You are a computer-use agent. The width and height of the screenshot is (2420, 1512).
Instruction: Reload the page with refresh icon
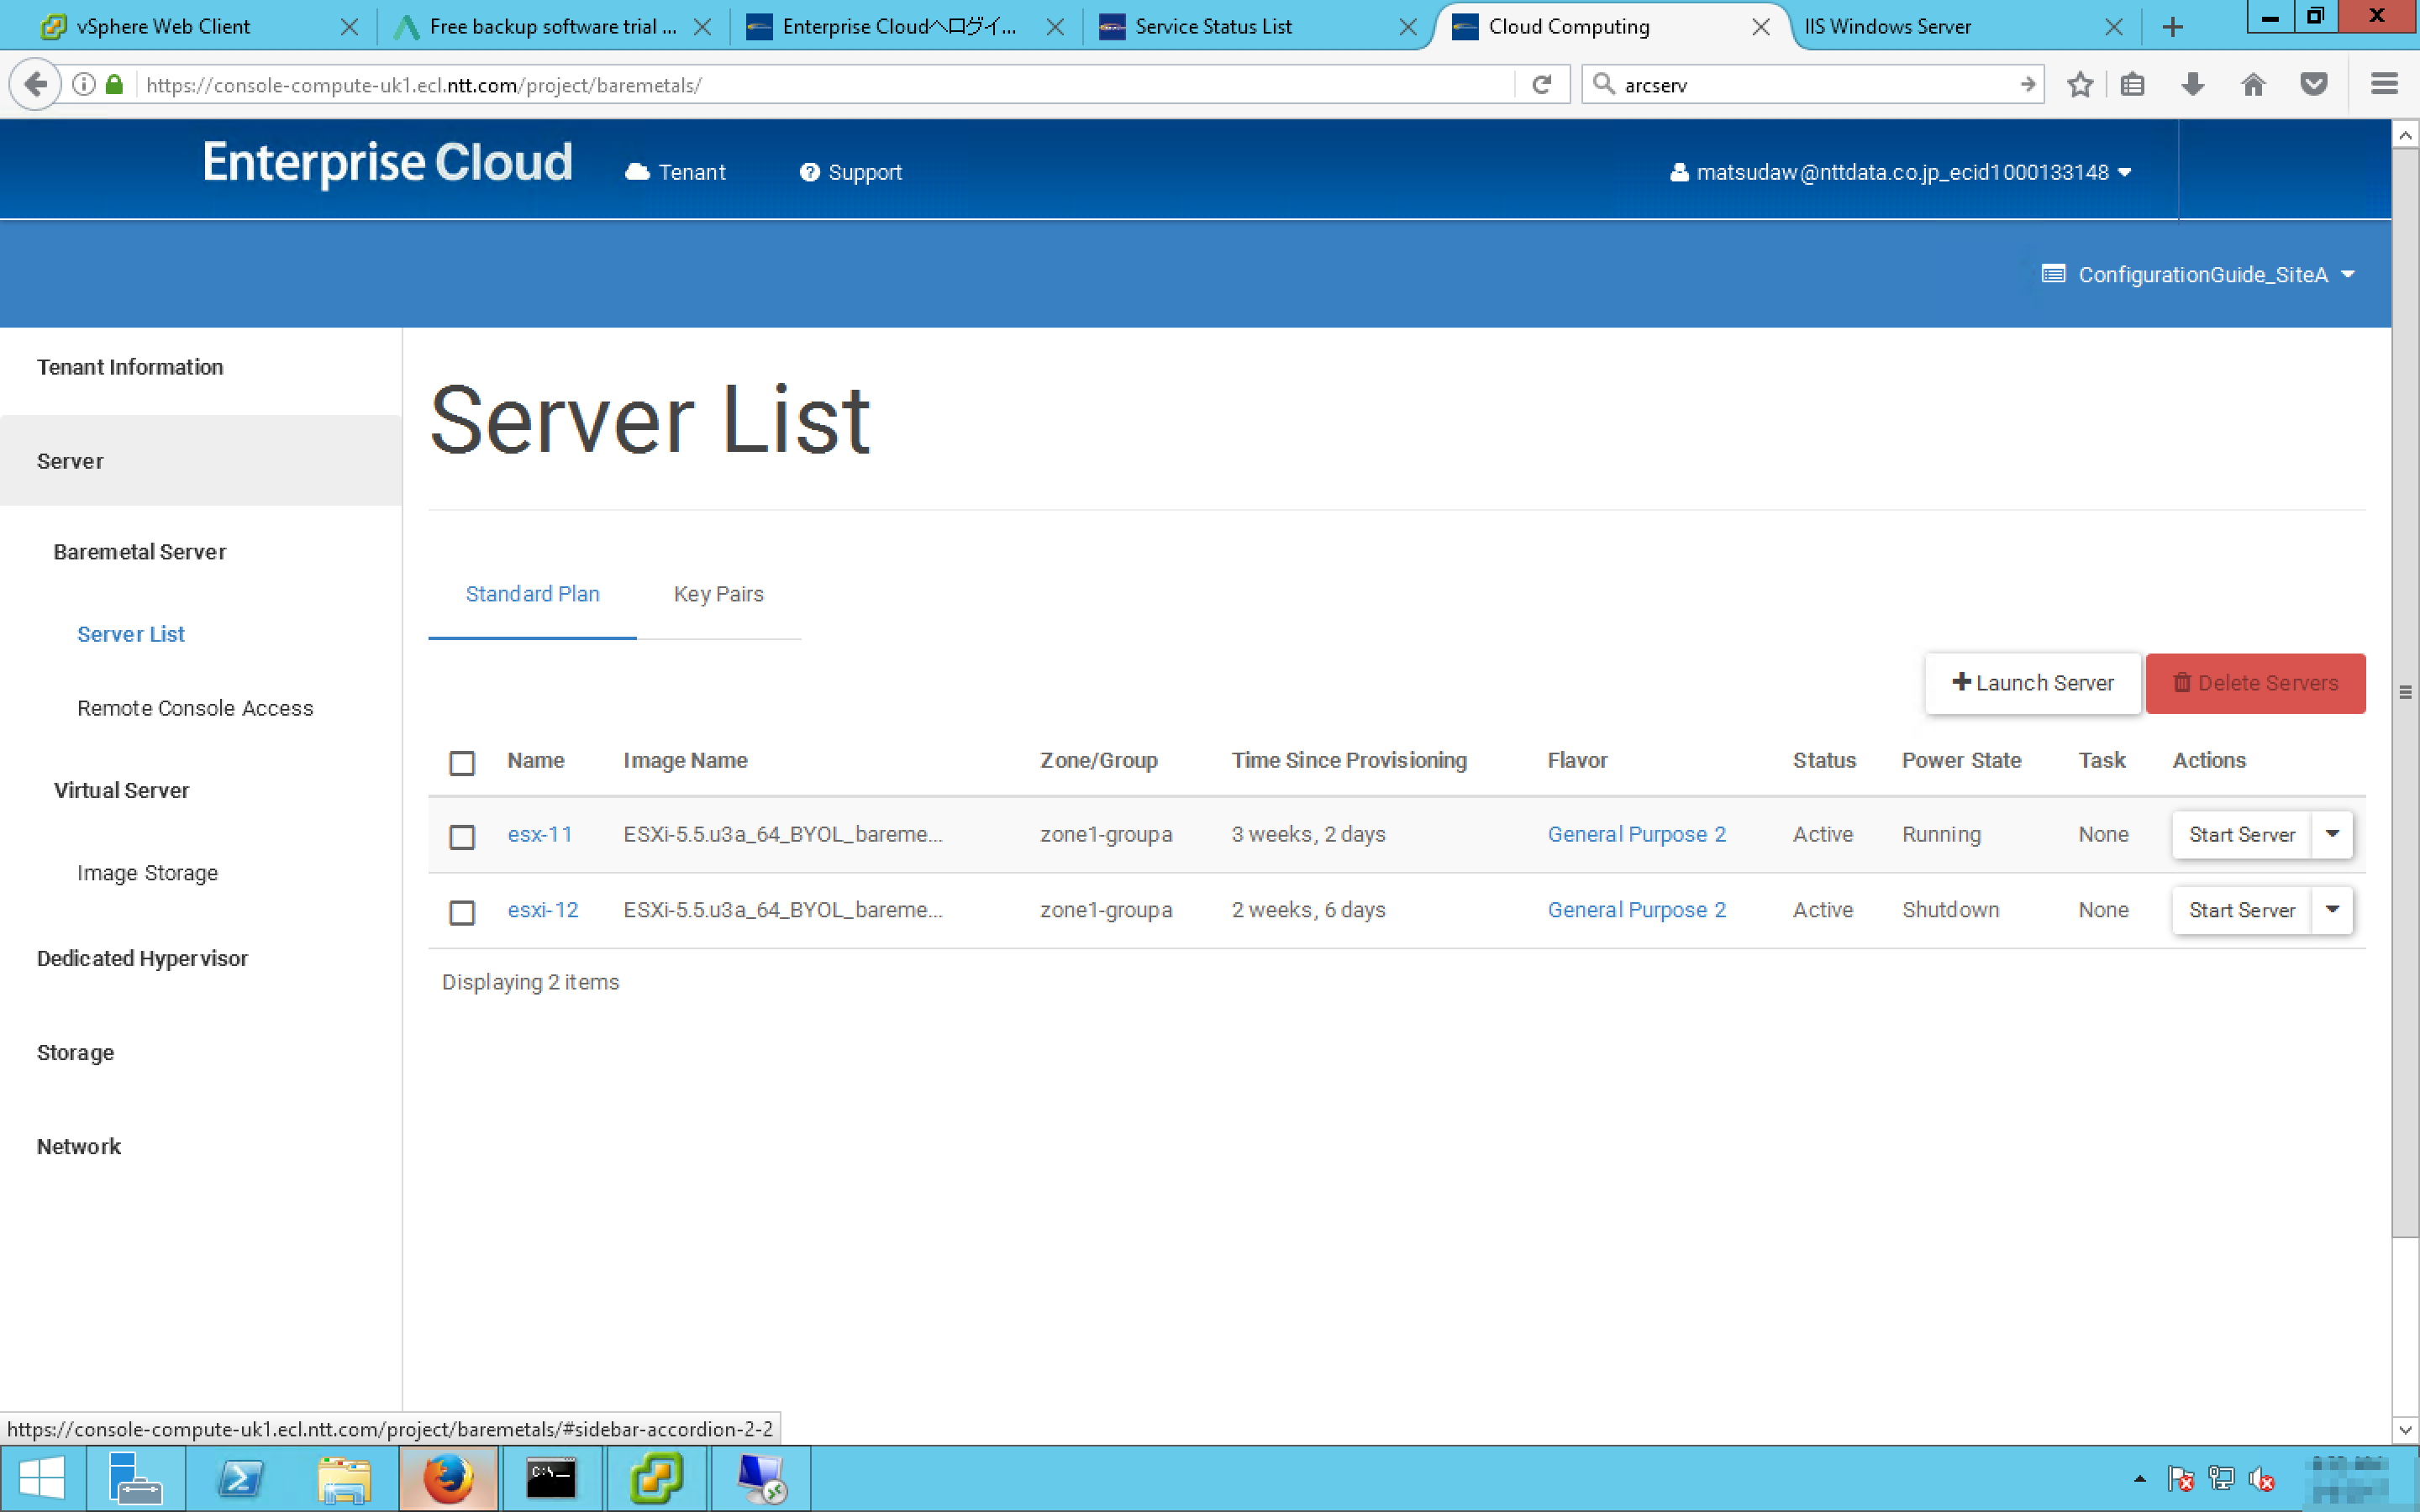coord(1541,85)
